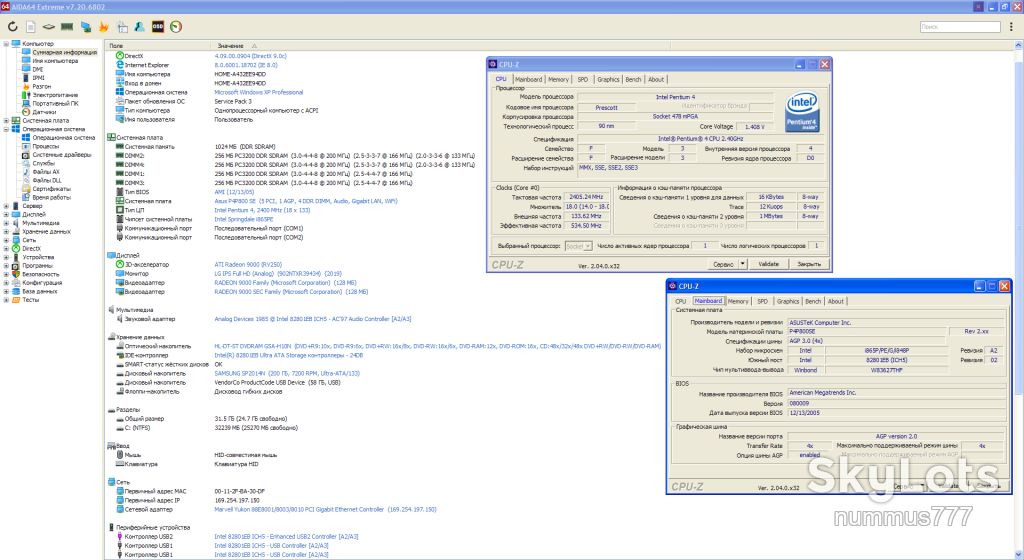Click Закрыть button in upper CPU-Z window
The height and width of the screenshot is (560, 1024).
click(809, 264)
